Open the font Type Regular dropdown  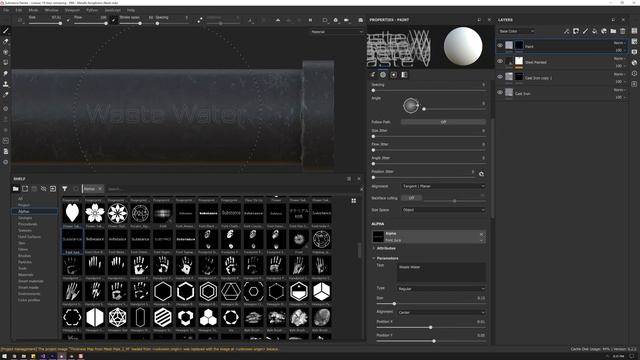[x=441, y=289]
